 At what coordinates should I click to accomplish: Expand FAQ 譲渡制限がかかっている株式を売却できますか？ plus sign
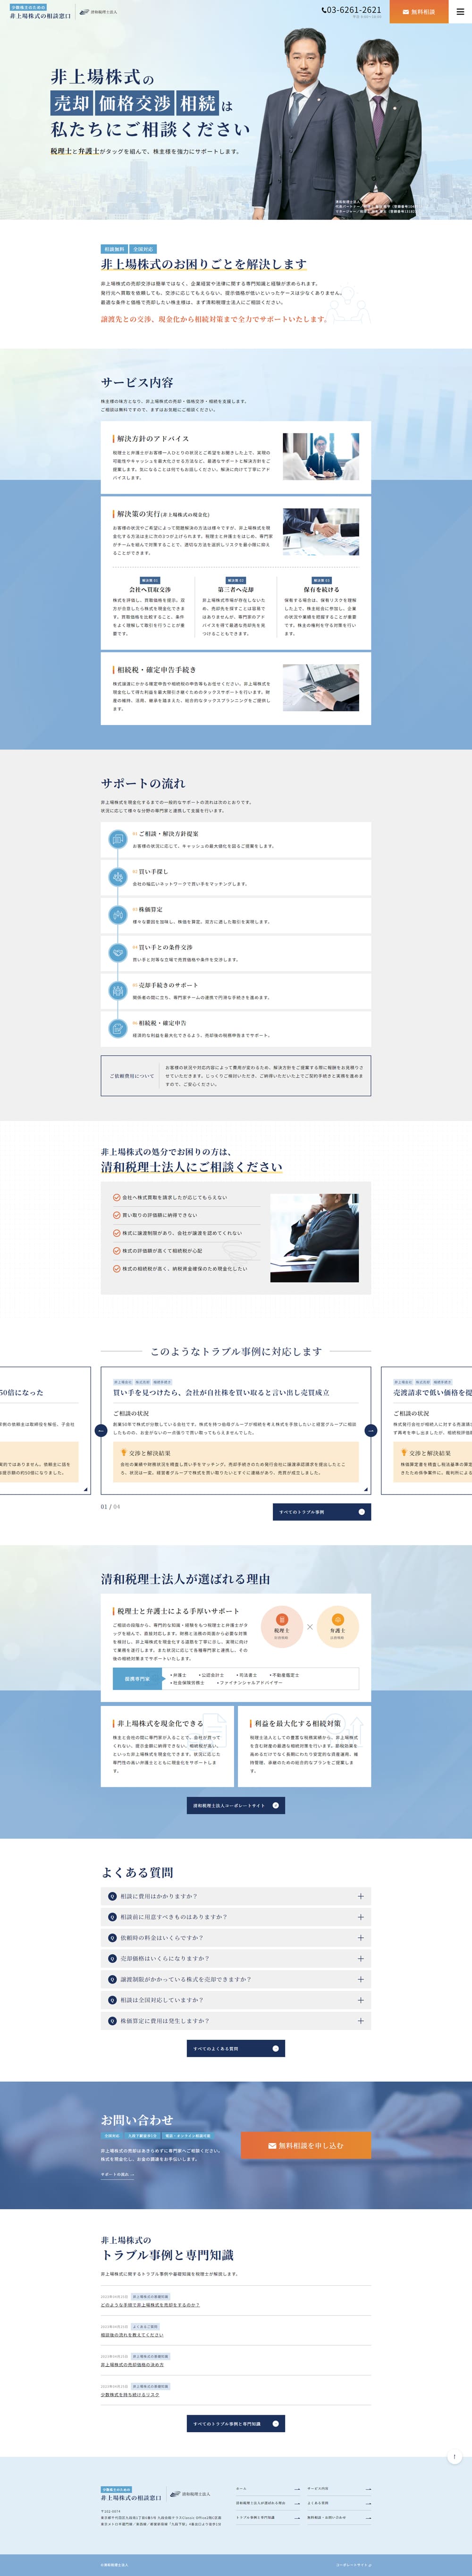[x=360, y=1979]
